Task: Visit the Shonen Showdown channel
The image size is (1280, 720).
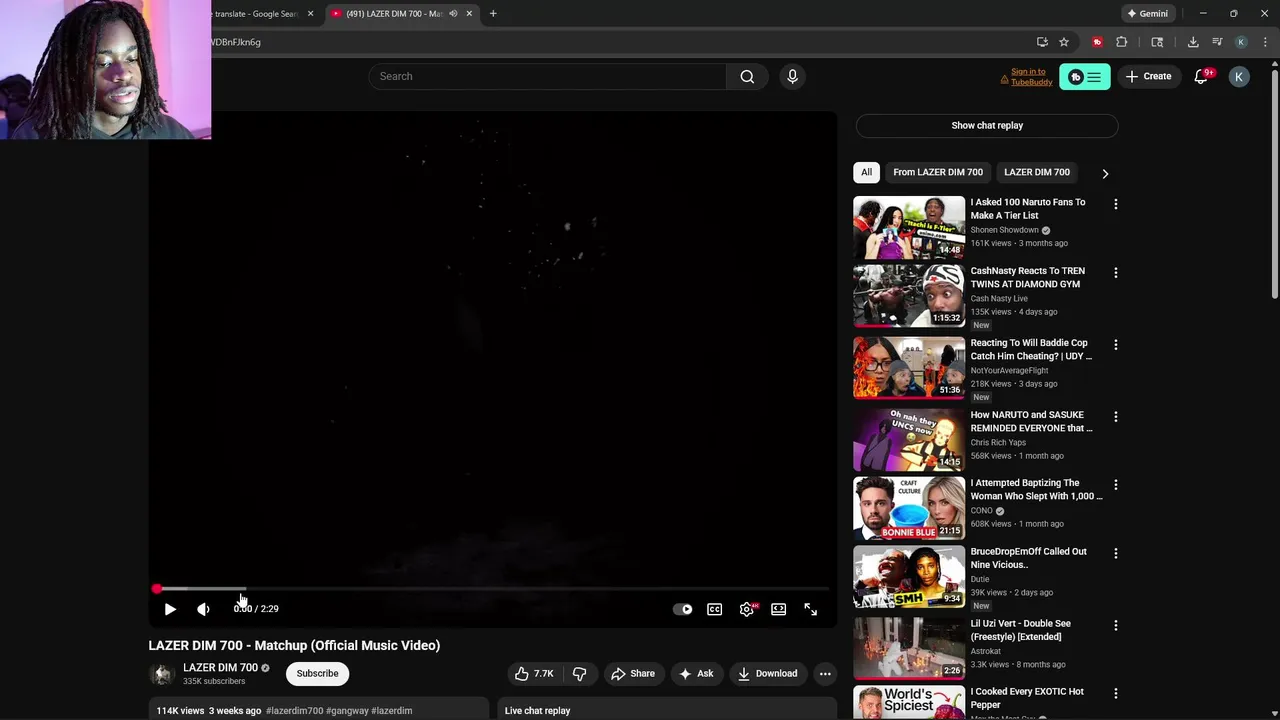Action: click(1004, 230)
